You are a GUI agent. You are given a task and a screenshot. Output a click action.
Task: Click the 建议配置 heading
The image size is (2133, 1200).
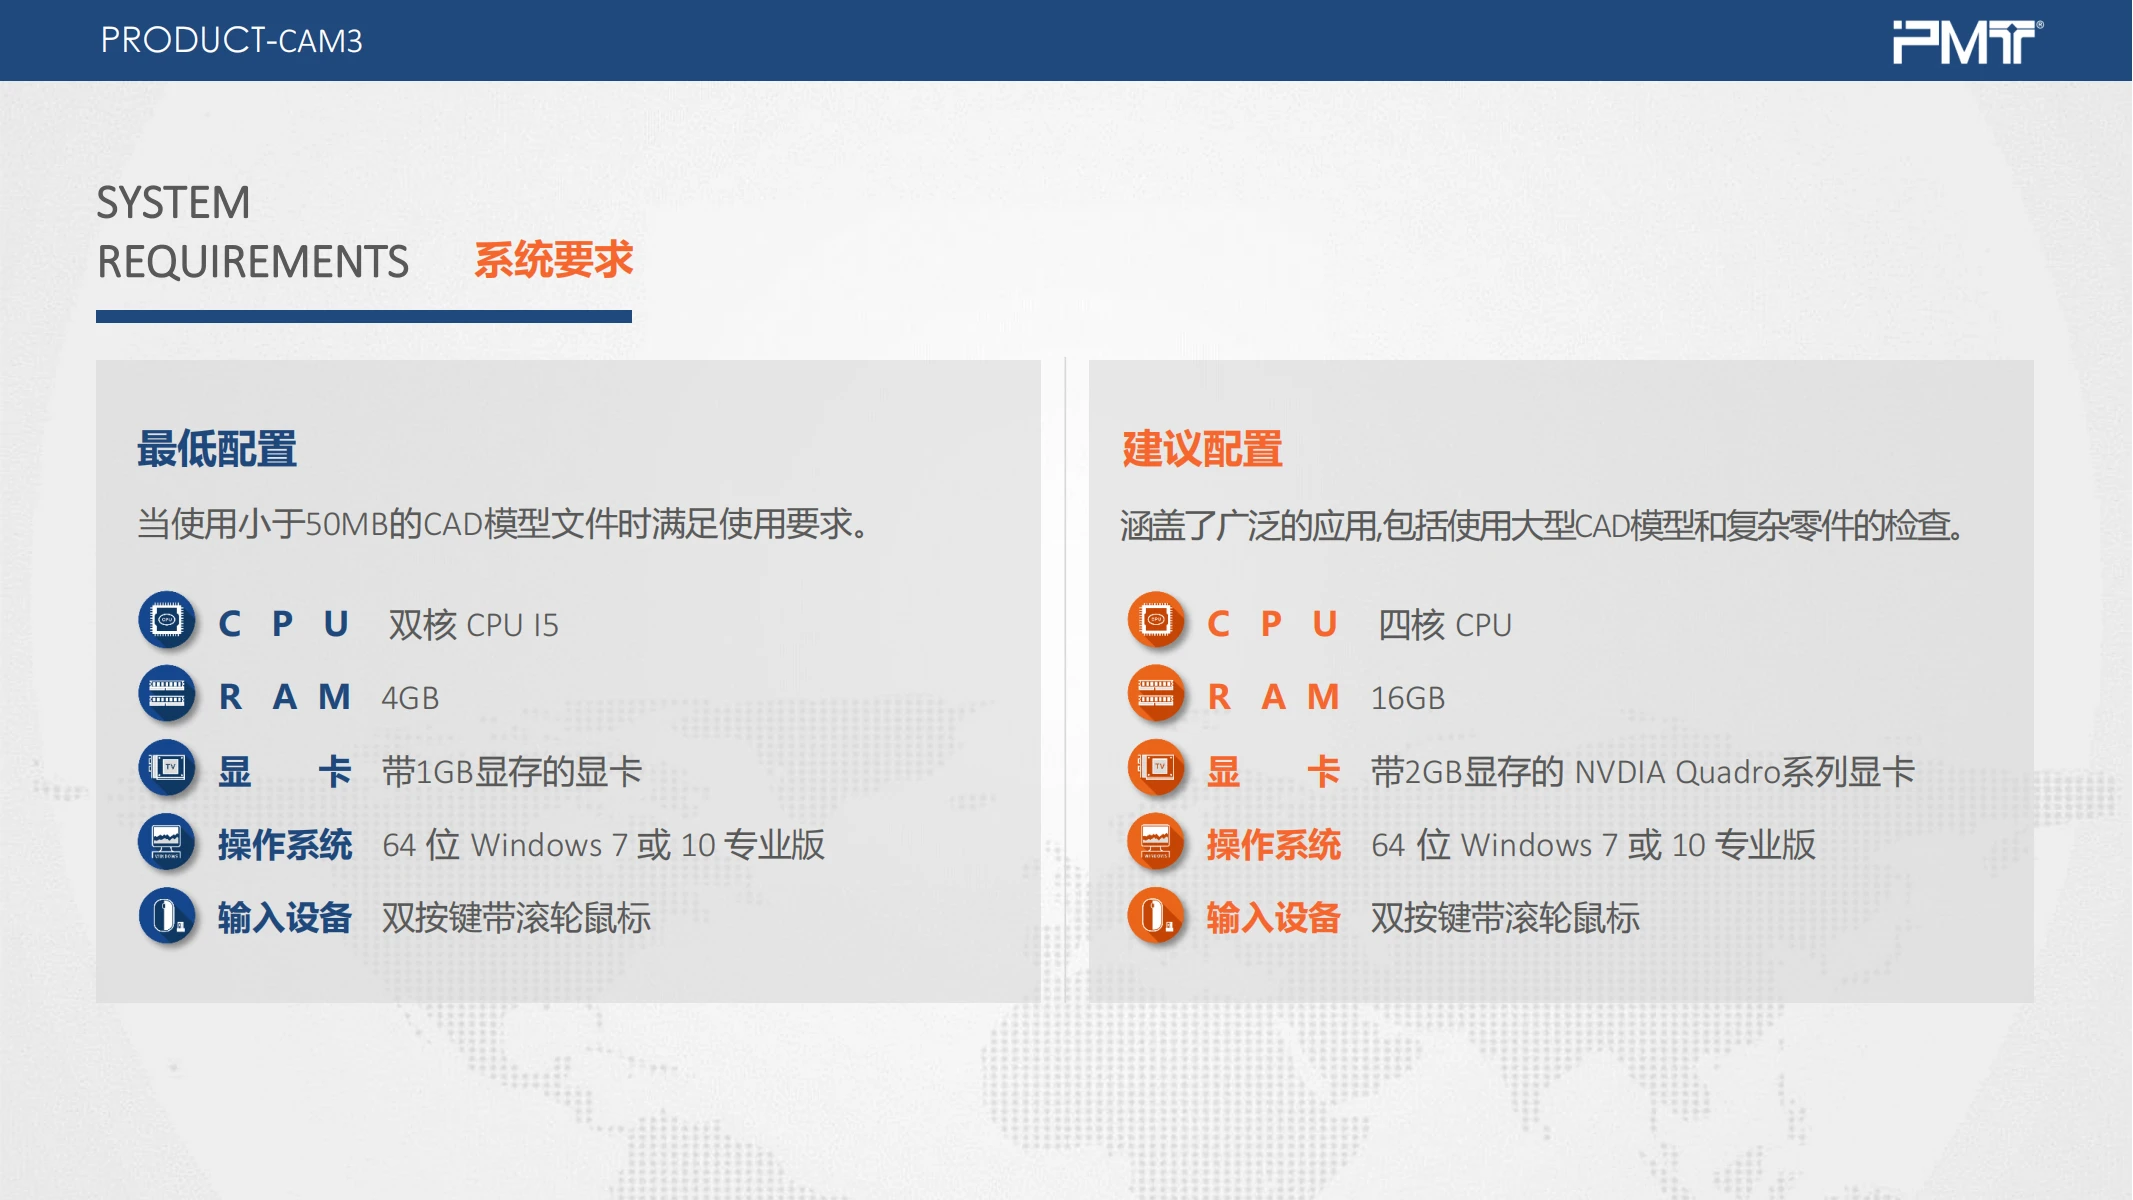(1202, 449)
